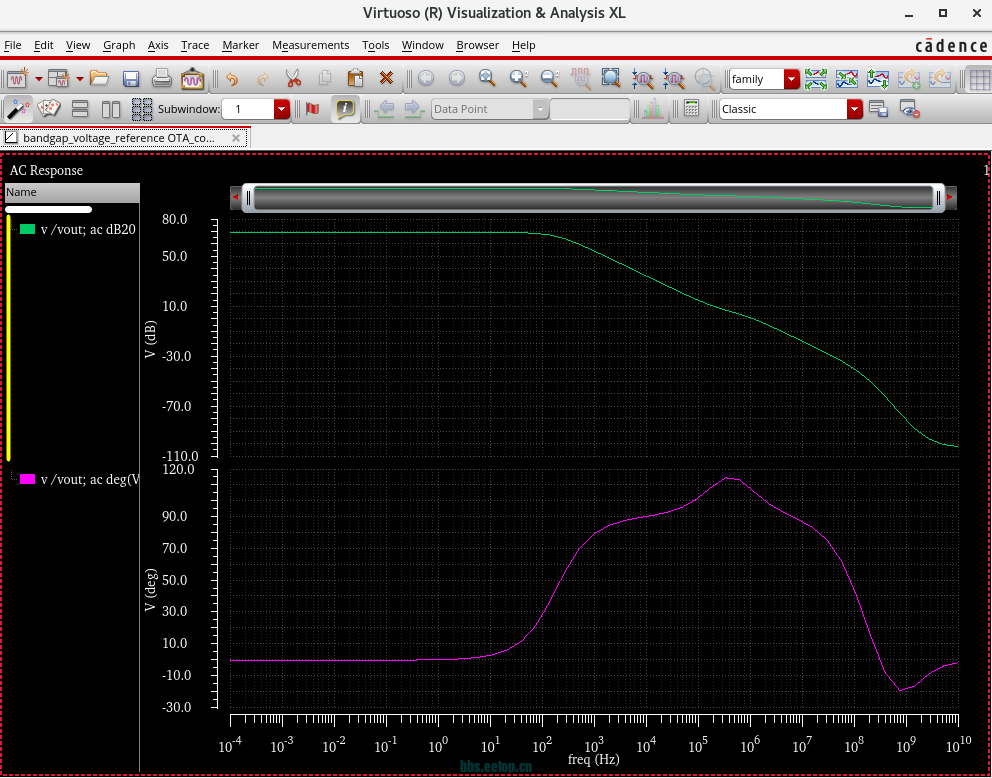Image resolution: width=992 pixels, height=778 pixels.
Task: Close the bandgap_voltage_reference tab
Action: (x=236, y=138)
